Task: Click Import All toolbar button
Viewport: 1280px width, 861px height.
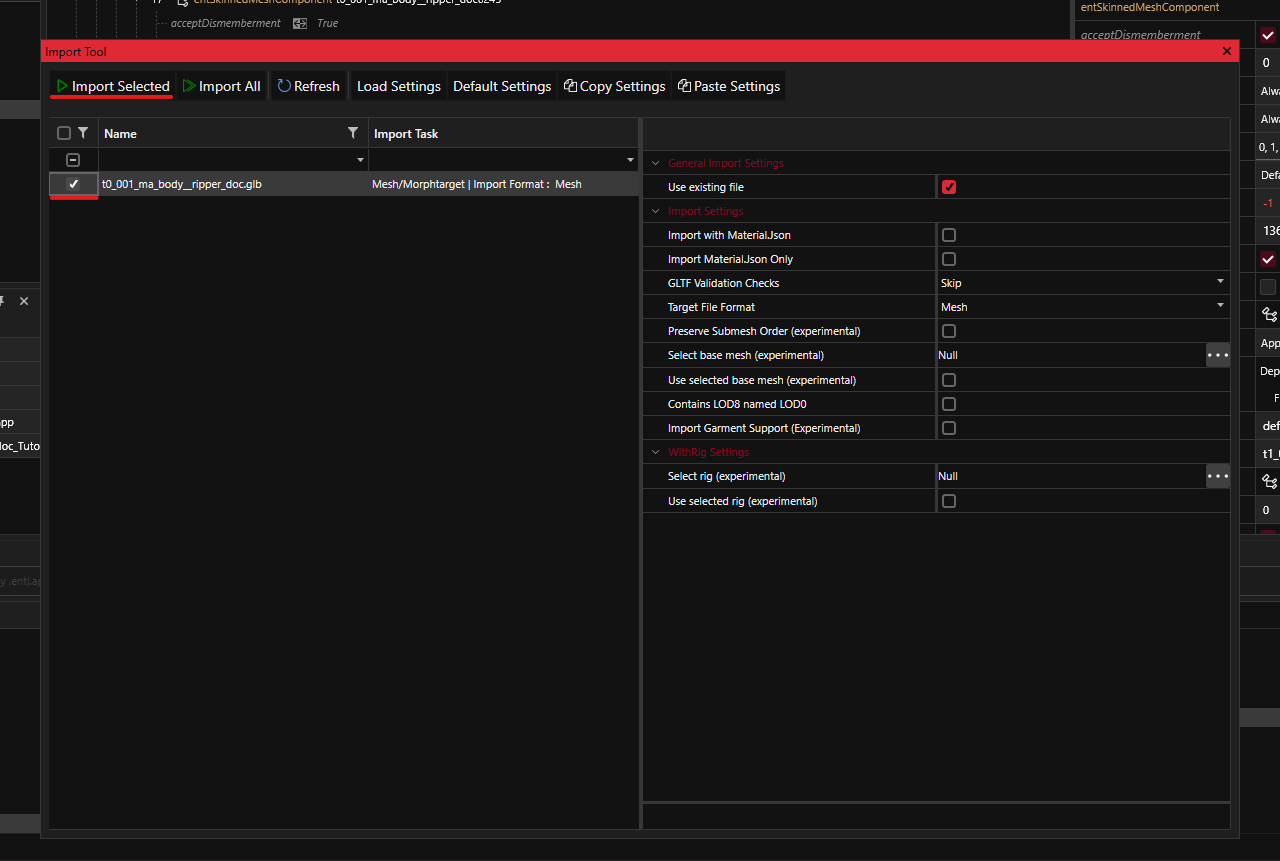Action: pyautogui.click(x=221, y=86)
